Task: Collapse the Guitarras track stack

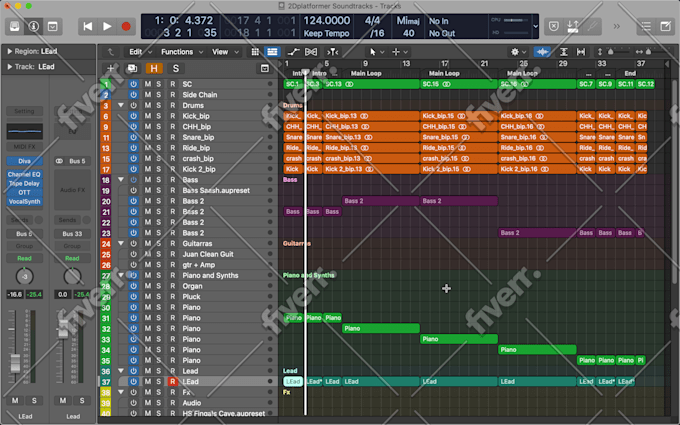Action: pyautogui.click(x=121, y=243)
